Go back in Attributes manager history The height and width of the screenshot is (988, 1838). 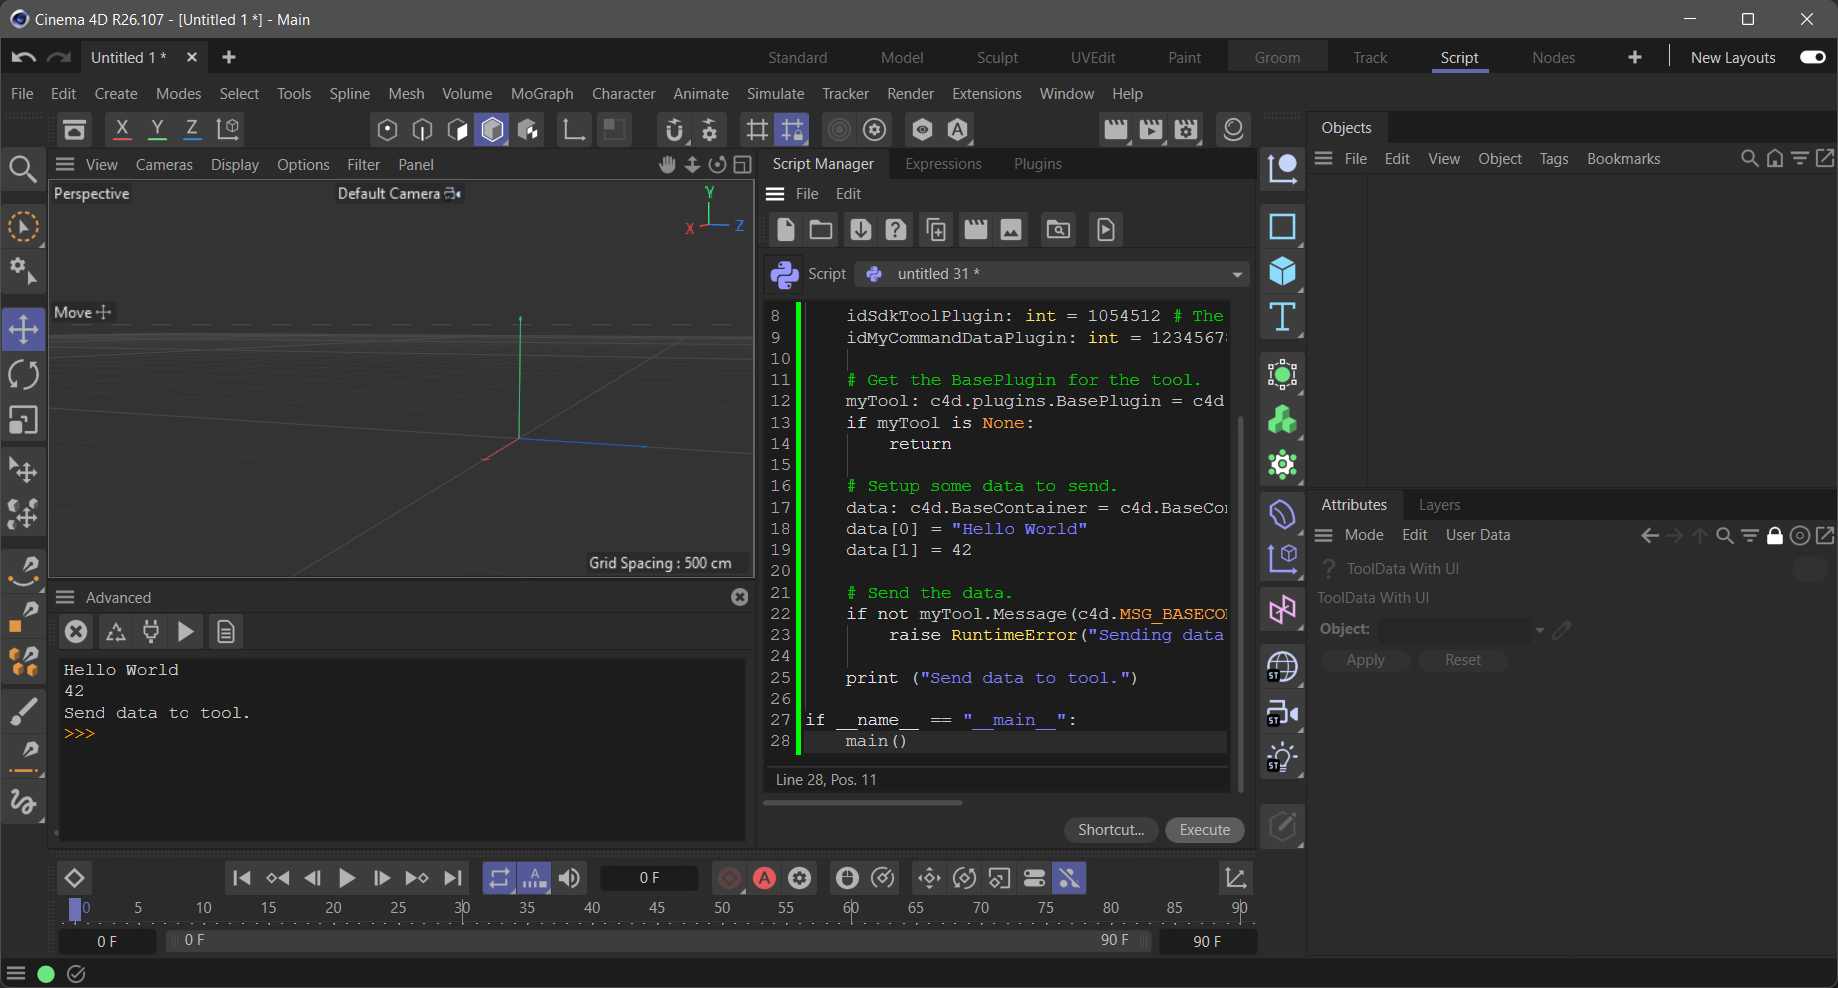point(1650,535)
